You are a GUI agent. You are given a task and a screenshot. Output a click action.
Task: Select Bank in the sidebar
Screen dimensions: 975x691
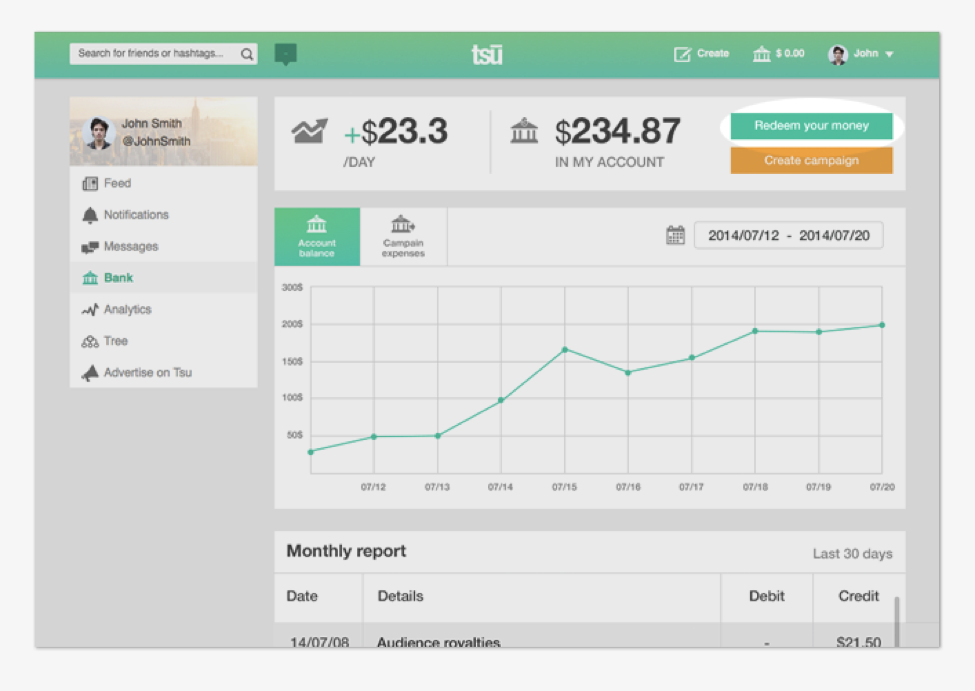click(x=164, y=277)
